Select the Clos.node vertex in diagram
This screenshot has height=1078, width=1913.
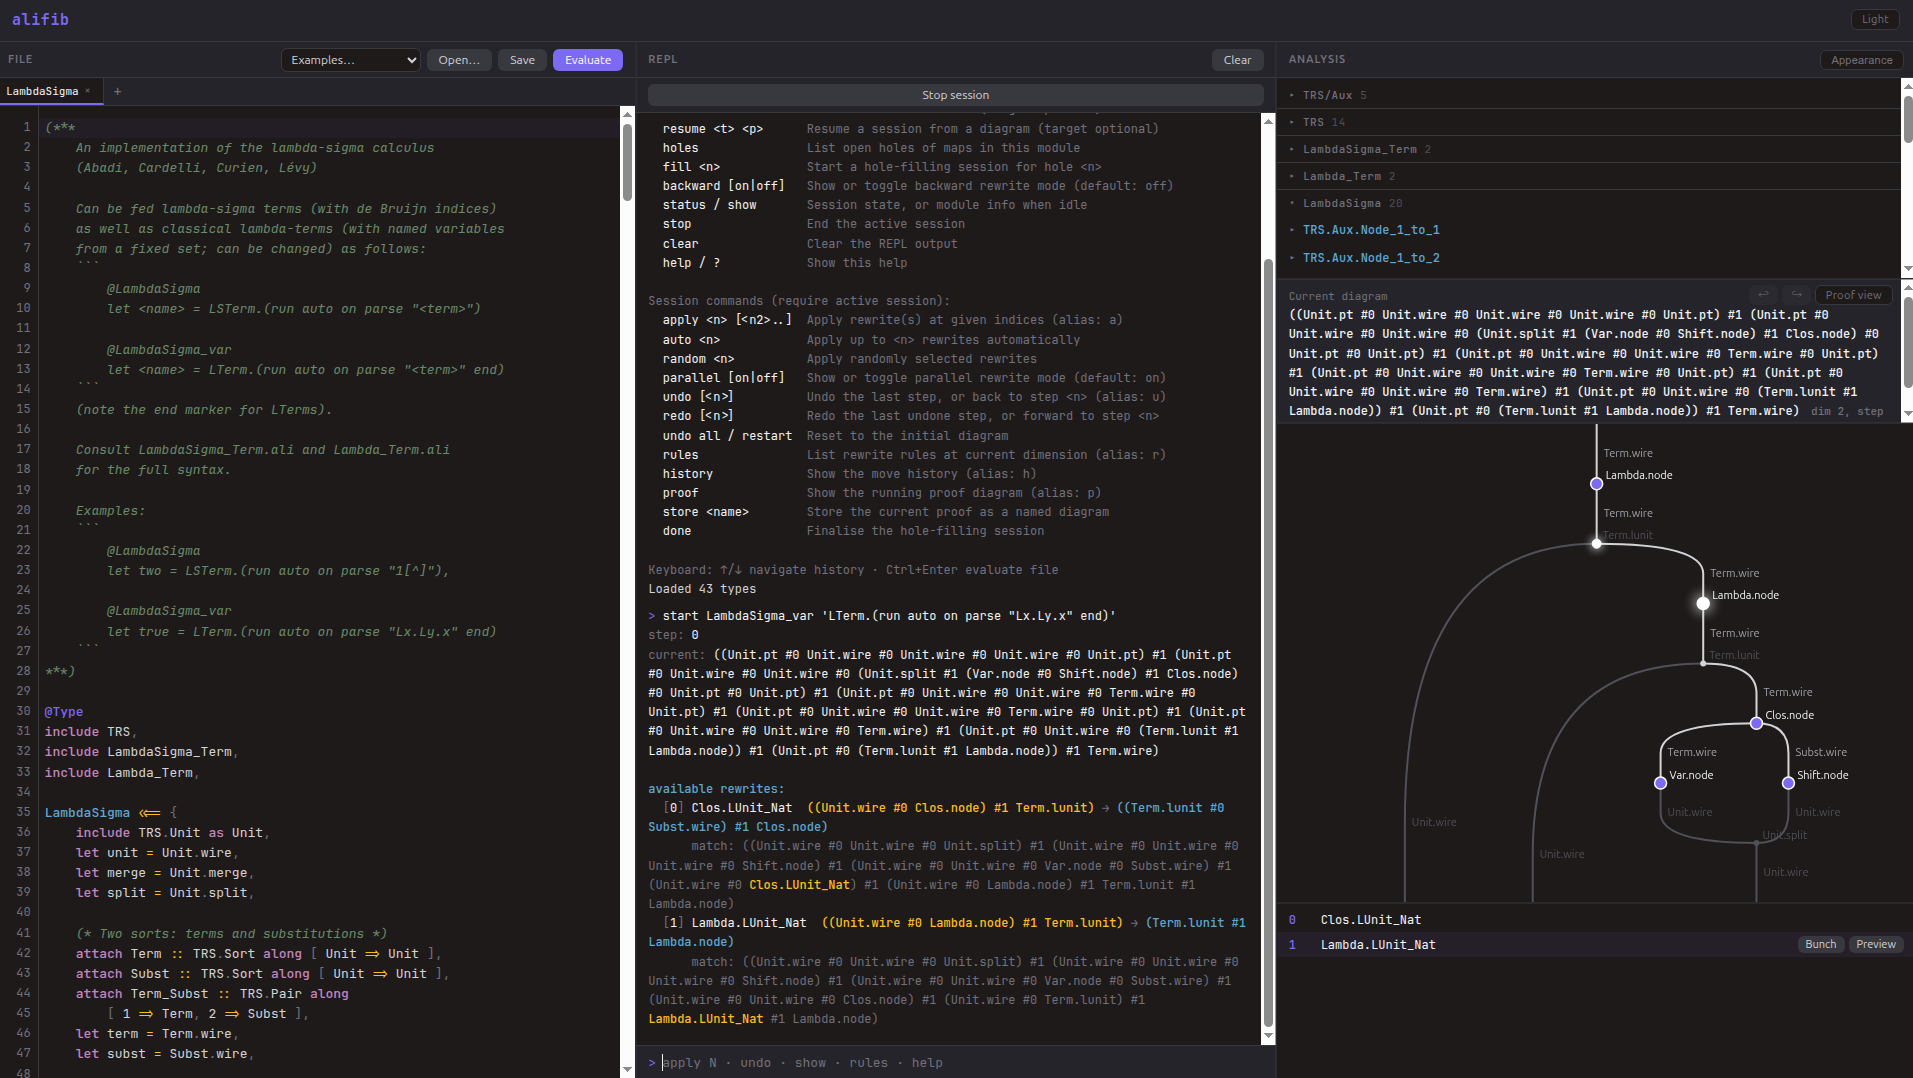[x=1756, y=723]
